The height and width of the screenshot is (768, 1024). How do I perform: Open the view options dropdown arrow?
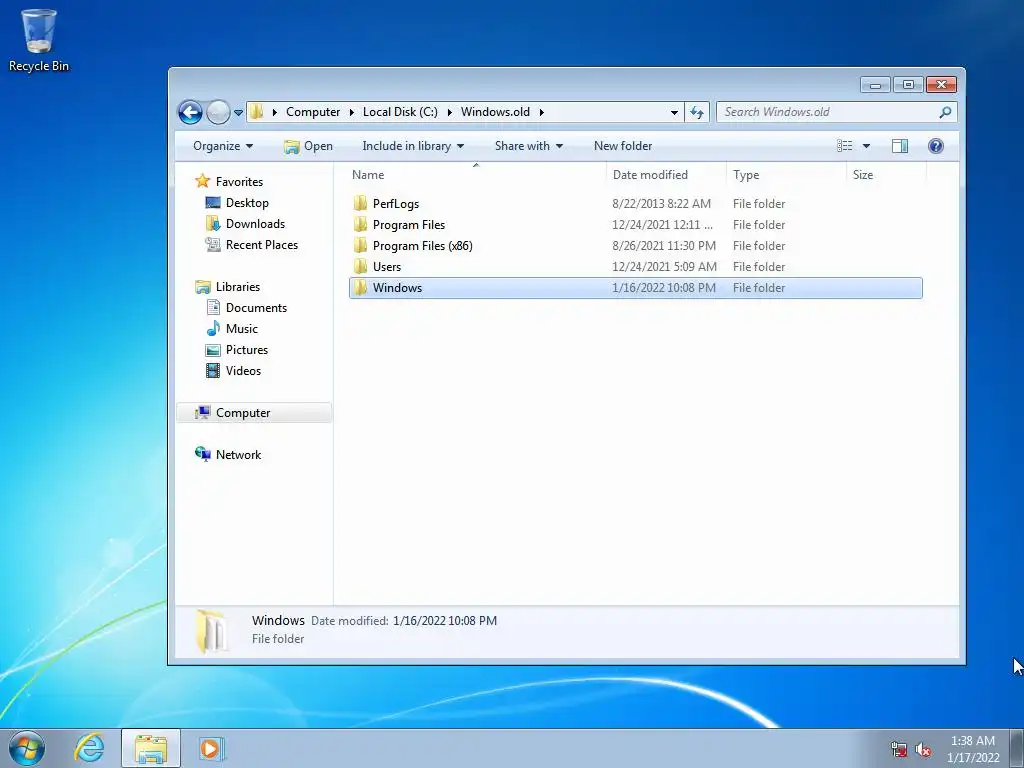pos(866,146)
